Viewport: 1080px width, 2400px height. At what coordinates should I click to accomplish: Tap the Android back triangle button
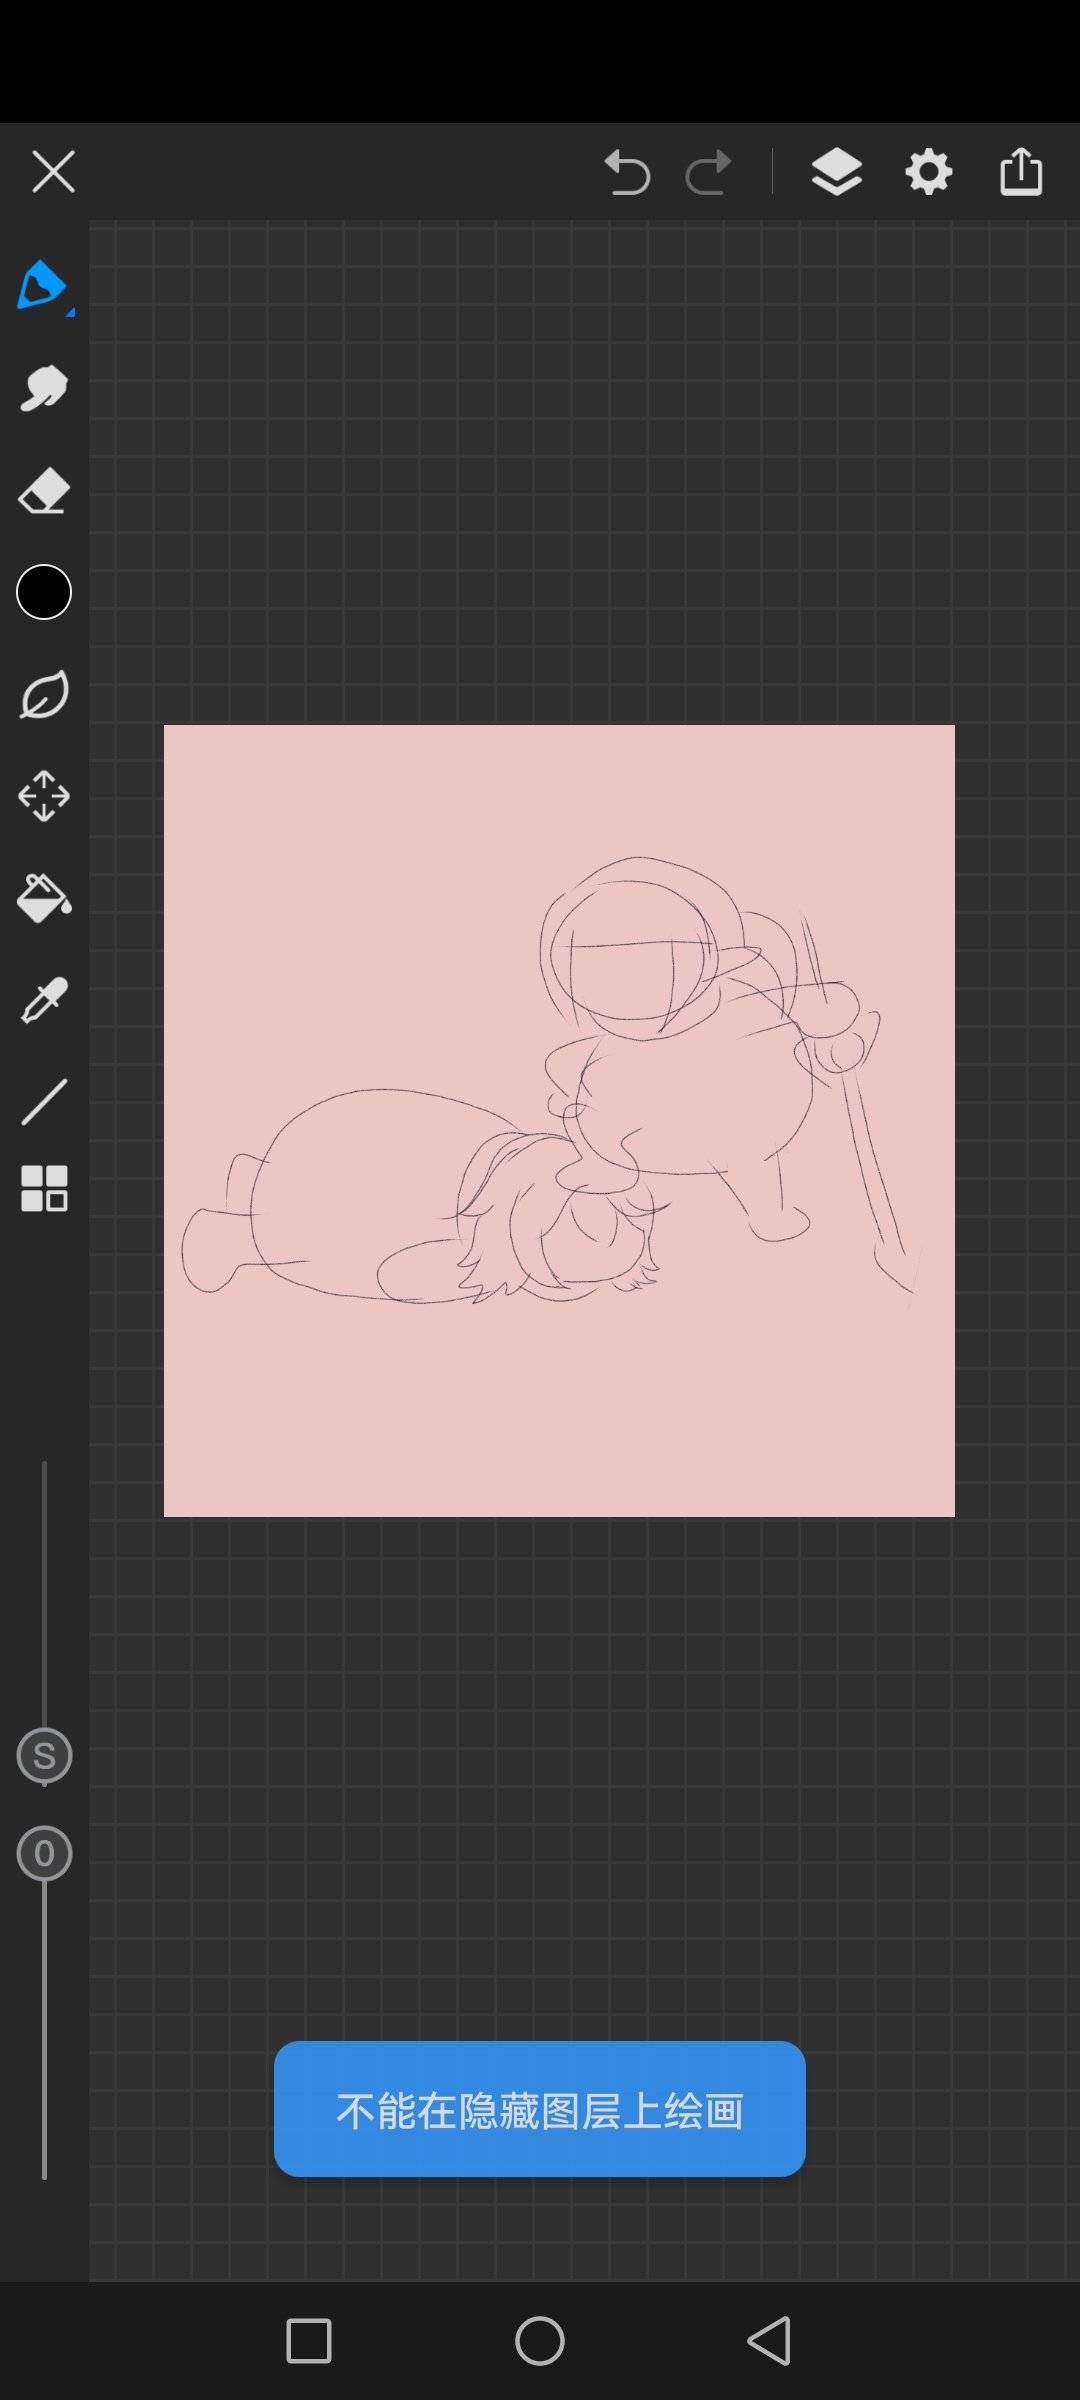[769, 2341]
